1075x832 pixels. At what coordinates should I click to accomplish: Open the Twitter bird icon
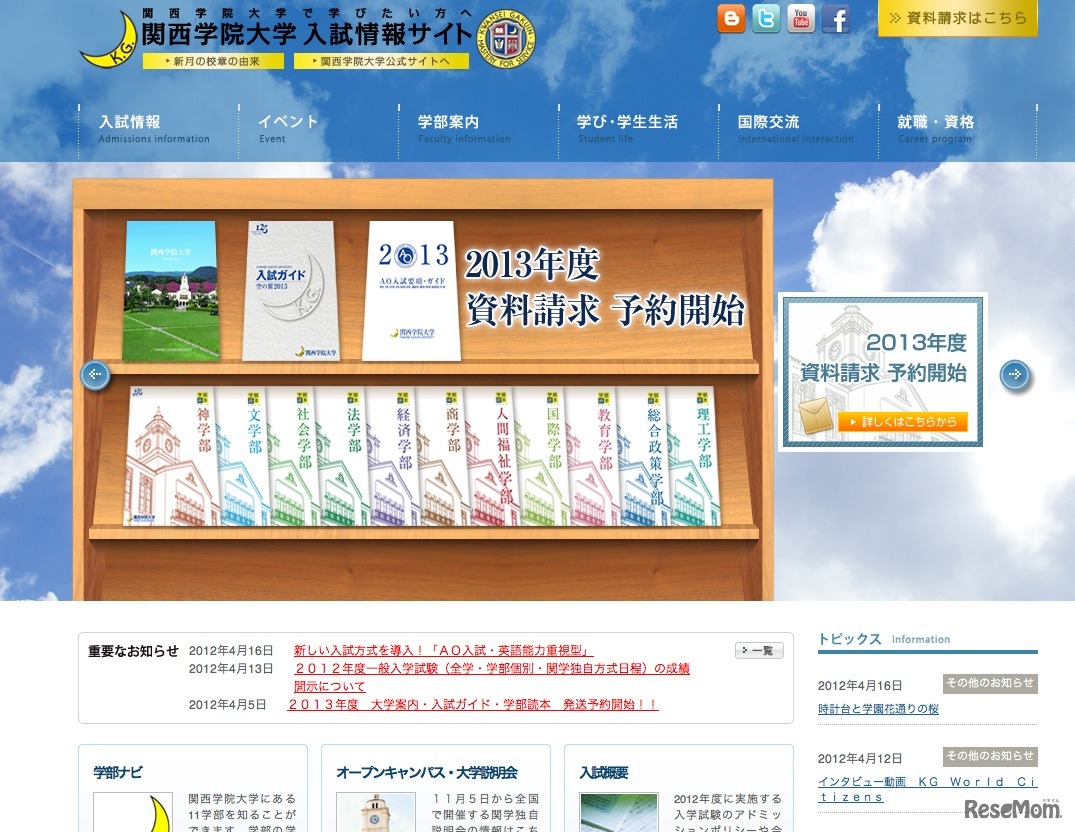pos(765,18)
